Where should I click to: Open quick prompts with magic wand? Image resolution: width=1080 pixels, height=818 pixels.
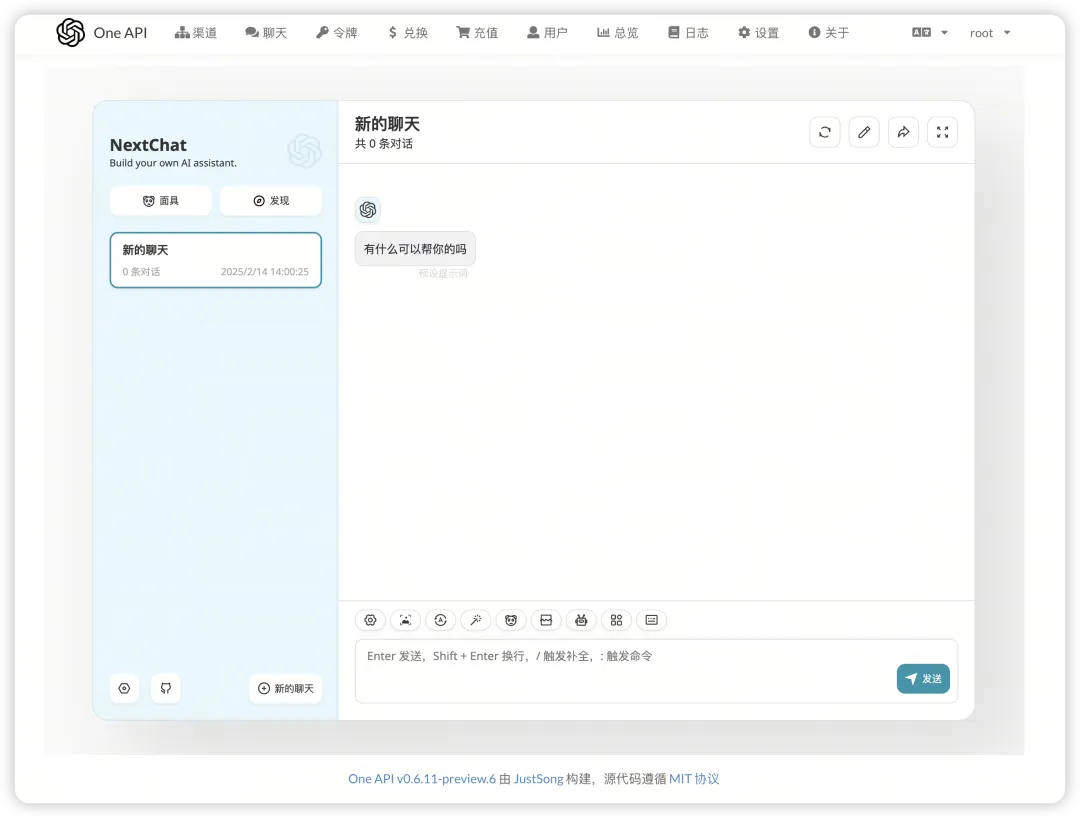(x=476, y=620)
